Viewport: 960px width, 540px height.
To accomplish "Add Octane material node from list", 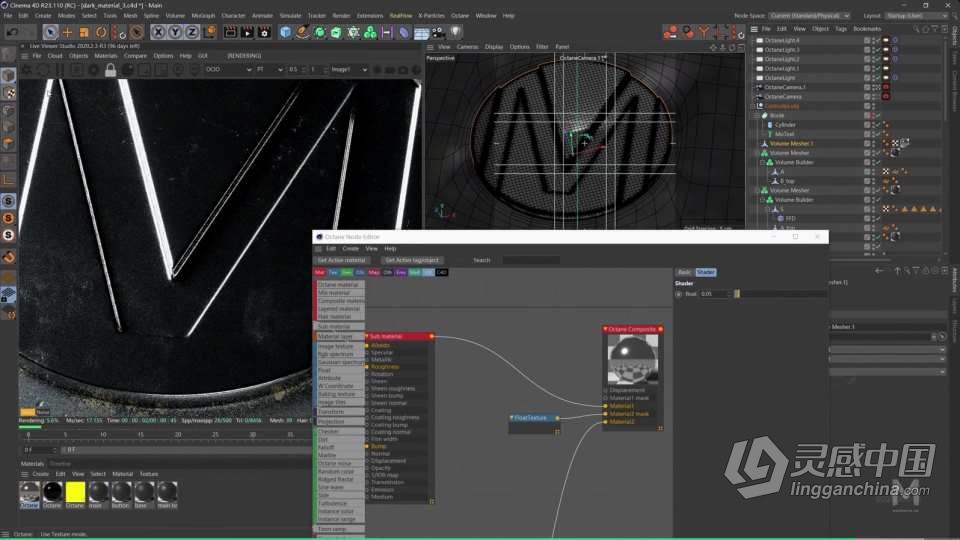I will coord(340,285).
